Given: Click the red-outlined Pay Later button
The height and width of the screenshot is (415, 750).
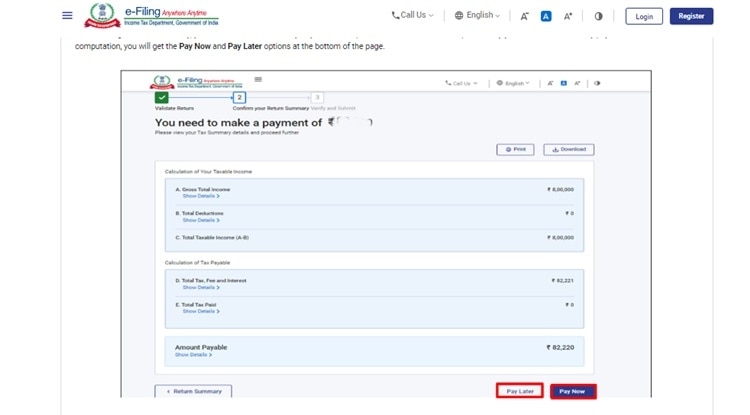Looking at the screenshot, I should [519, 391].
